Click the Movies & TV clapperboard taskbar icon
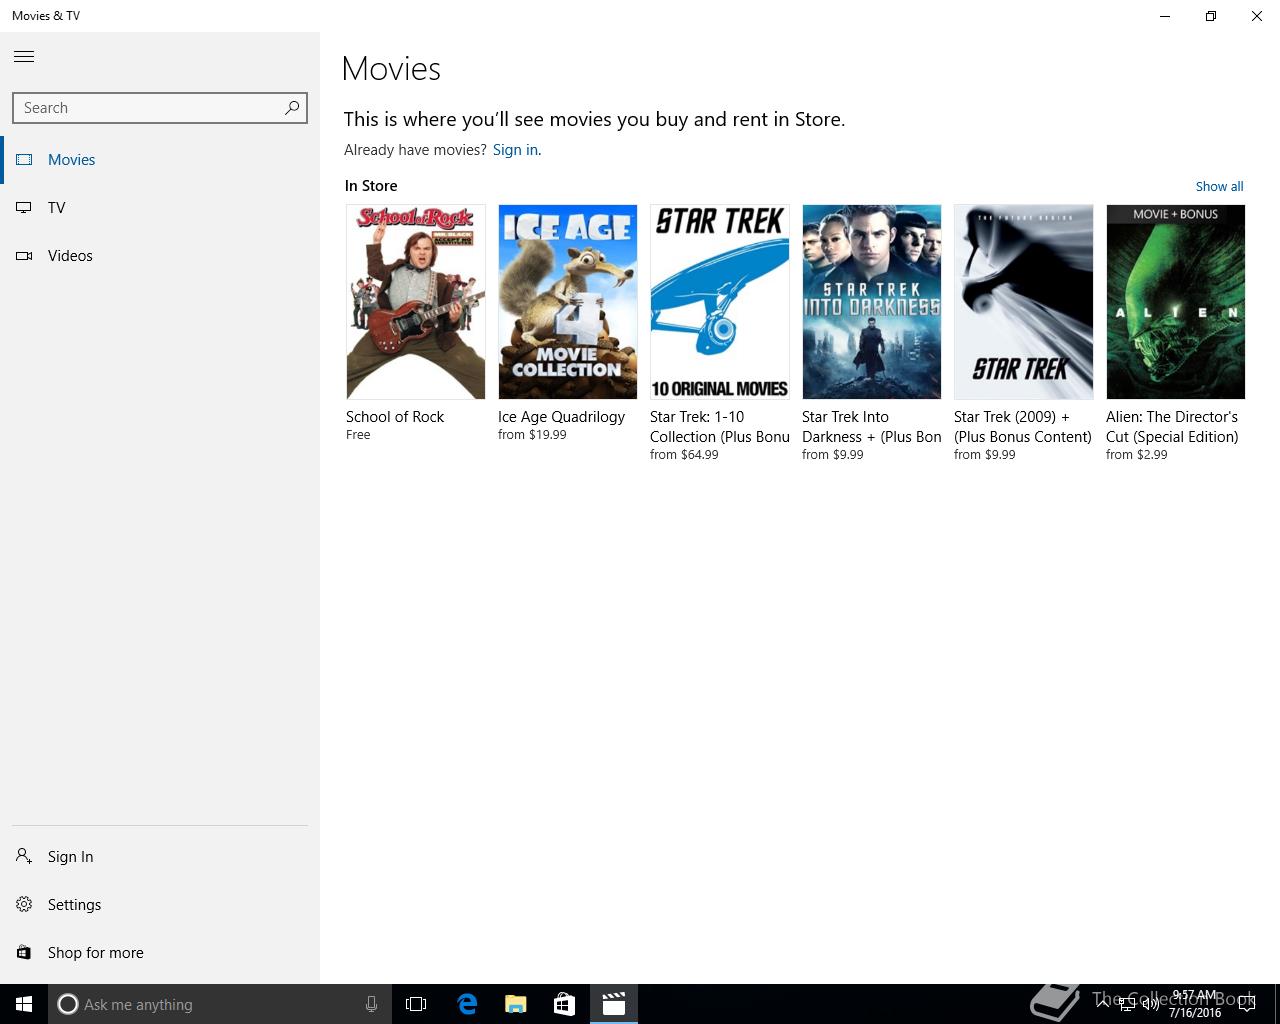1280x1024 pixels. tap(613, 1004)
